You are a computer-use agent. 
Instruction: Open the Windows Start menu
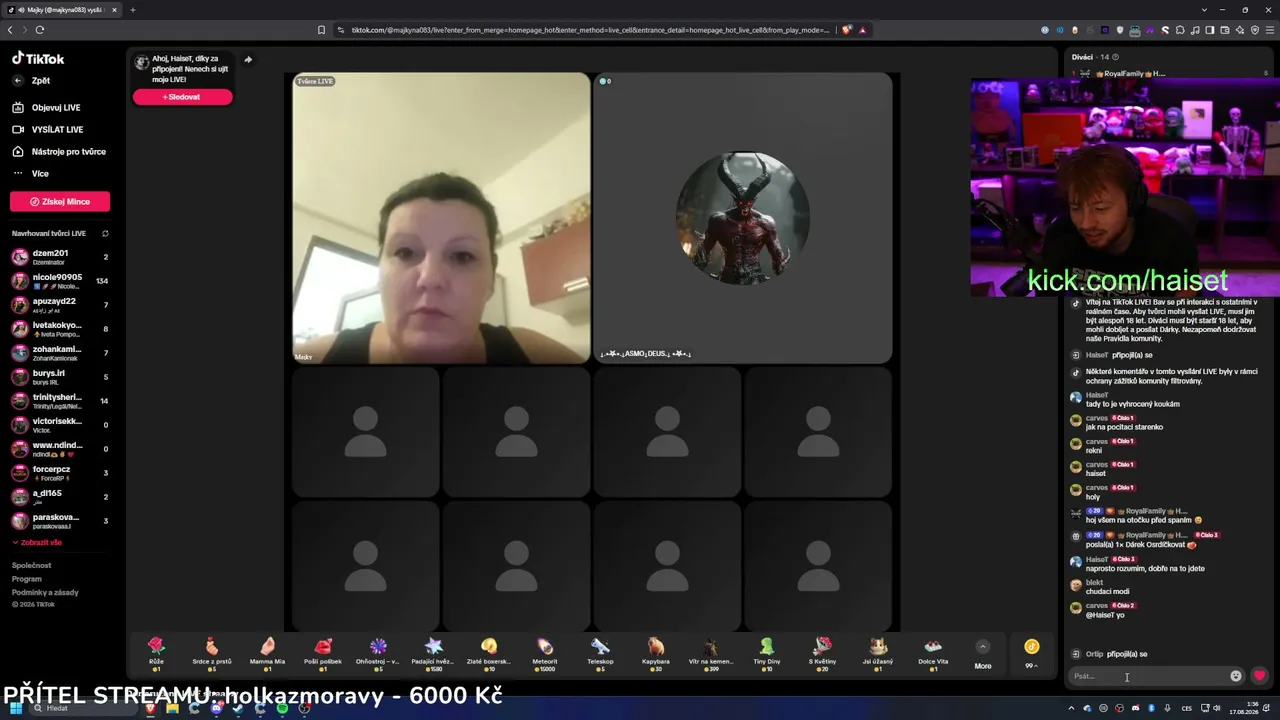16,708
